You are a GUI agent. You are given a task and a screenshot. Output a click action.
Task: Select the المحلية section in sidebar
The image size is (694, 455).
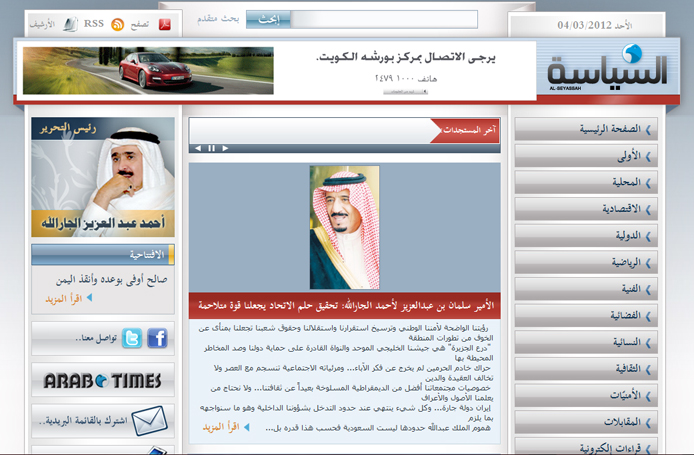pos(585,183)
